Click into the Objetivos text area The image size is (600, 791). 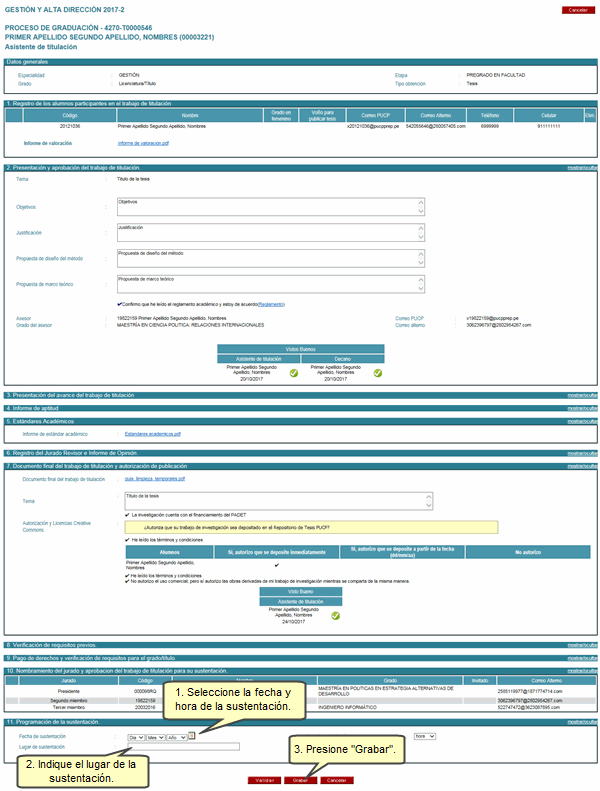271,207
